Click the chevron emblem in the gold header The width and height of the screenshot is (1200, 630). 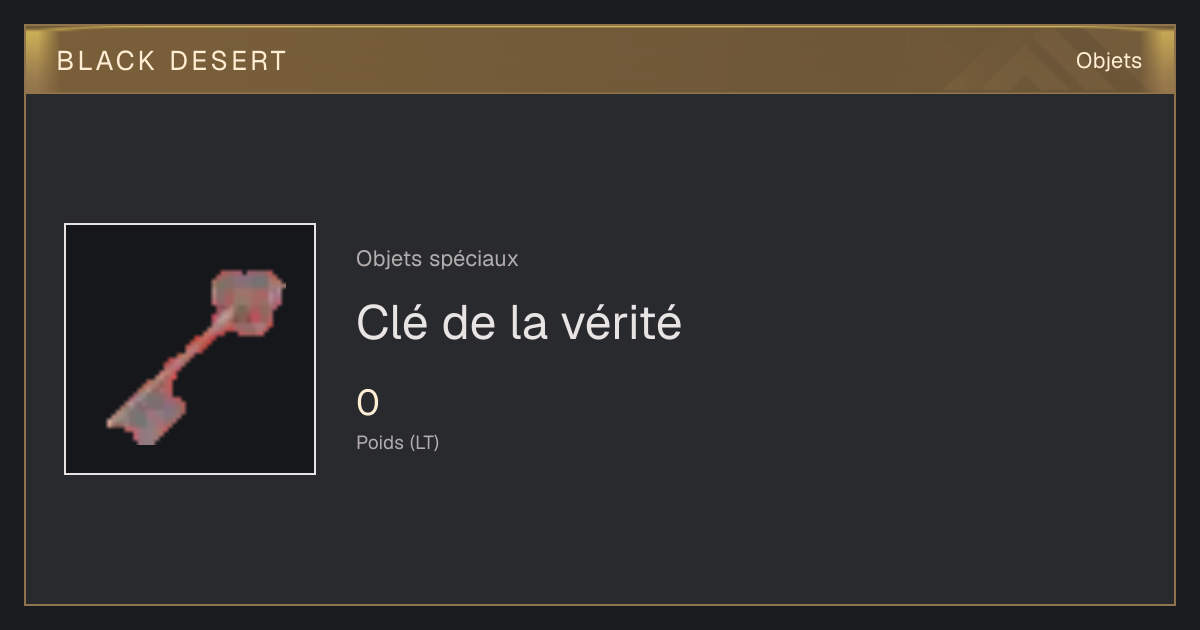(x=1032, y=66)
